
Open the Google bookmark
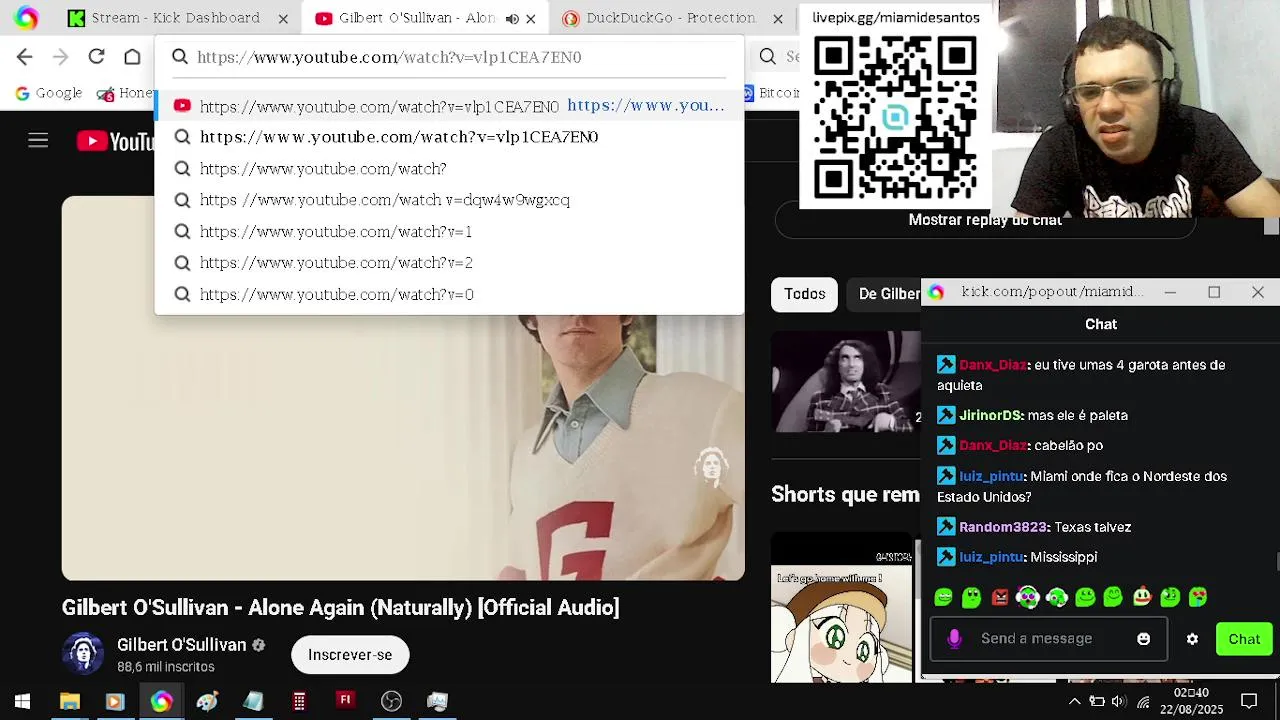click(48, 93)
